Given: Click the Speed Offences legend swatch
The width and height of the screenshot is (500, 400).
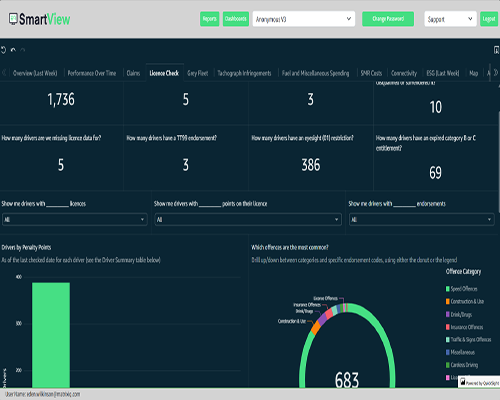Looking at the screenshot, I should 448,289.
